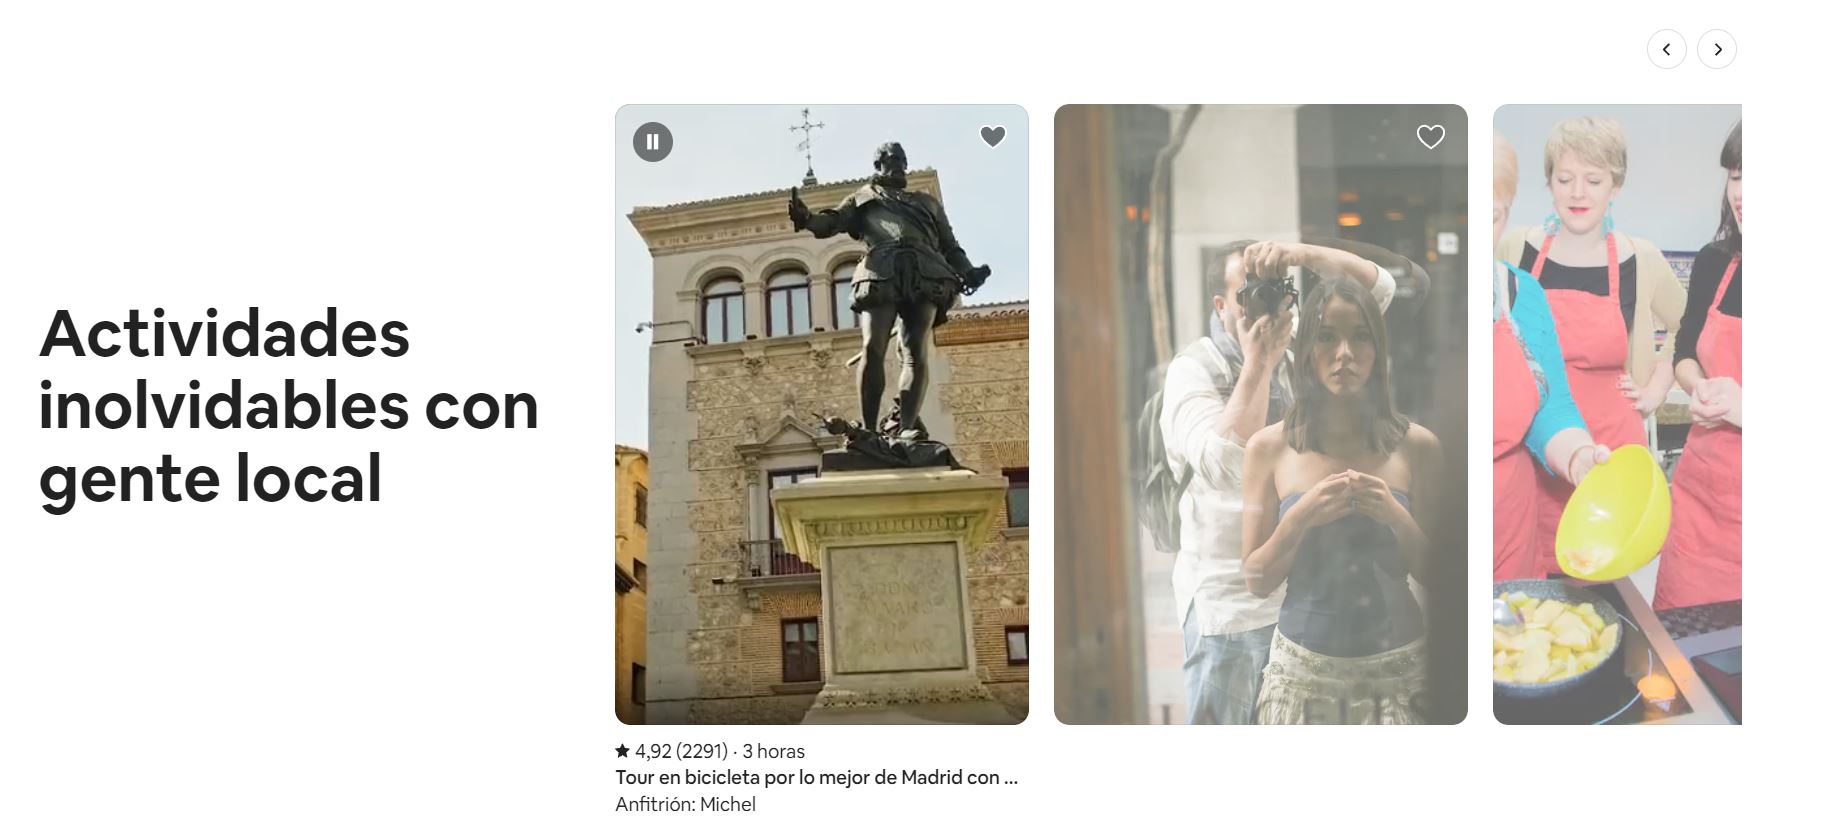The width and height of the screenshot is (1821, 824).
Task: Go back with left chevron arrow
Action: click(x=1667, y=49)
